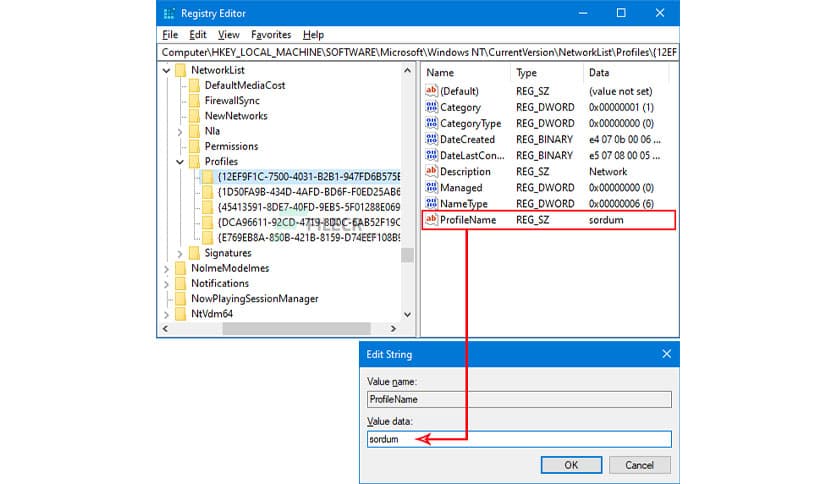836x484 pixels.
Task: Cancel the Edit String dialog
Action: pyautogui.click(x=639, y=465)
